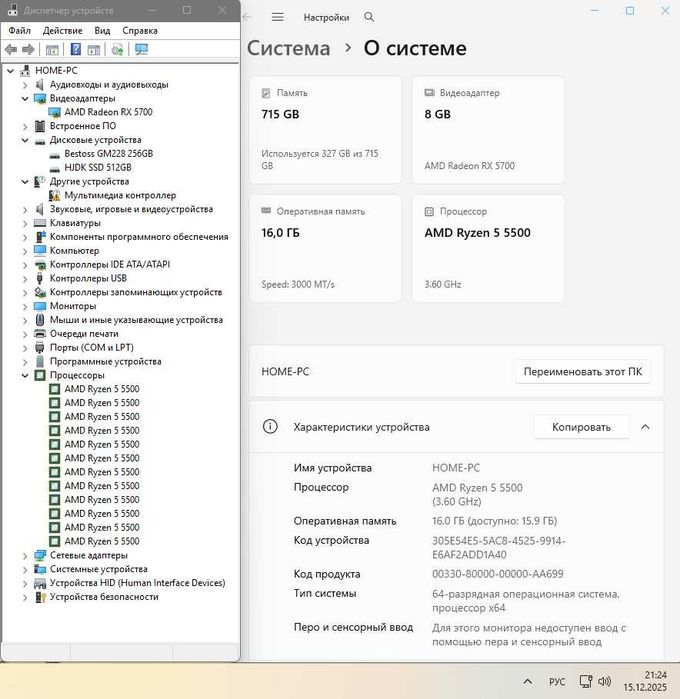
Task: Open the Файл menu
Action: pyautogui.click(x=20, y=30)
